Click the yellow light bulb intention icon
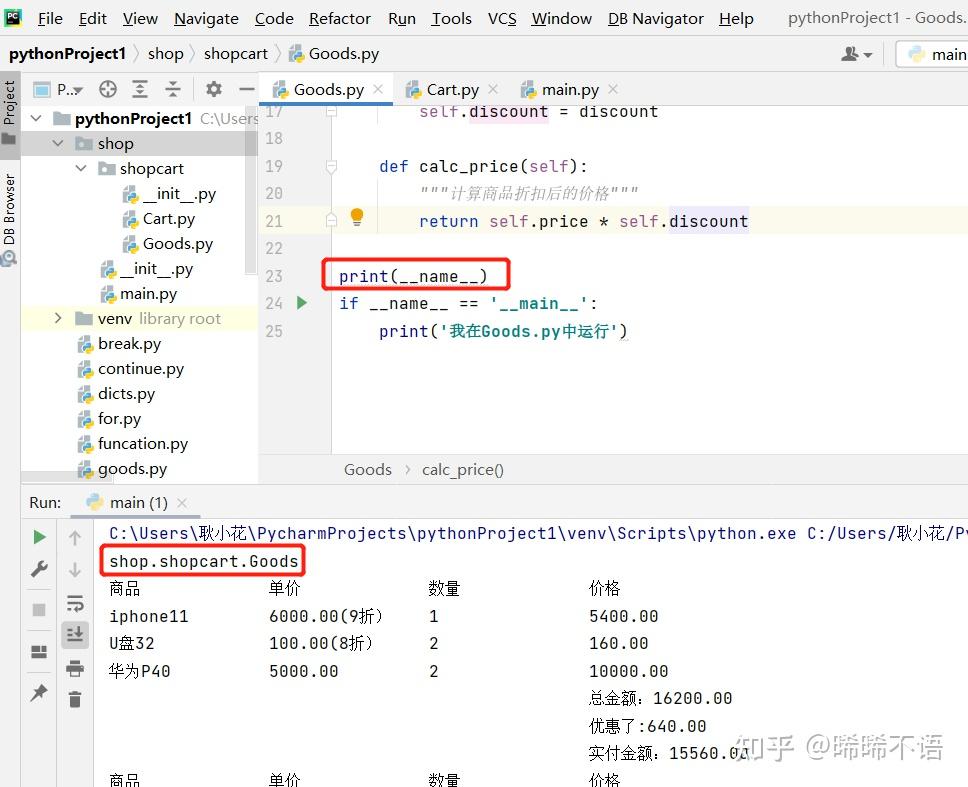 point(357,217)
